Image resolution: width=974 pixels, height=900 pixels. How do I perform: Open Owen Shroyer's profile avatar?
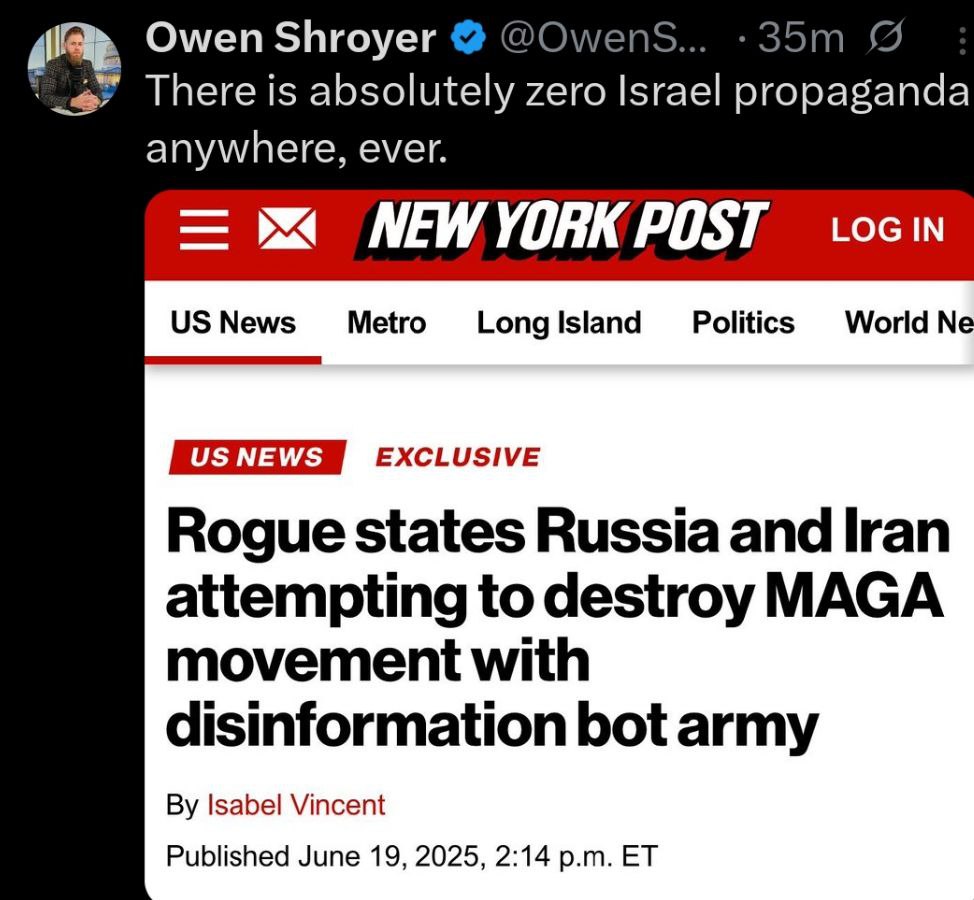point(74,69)
